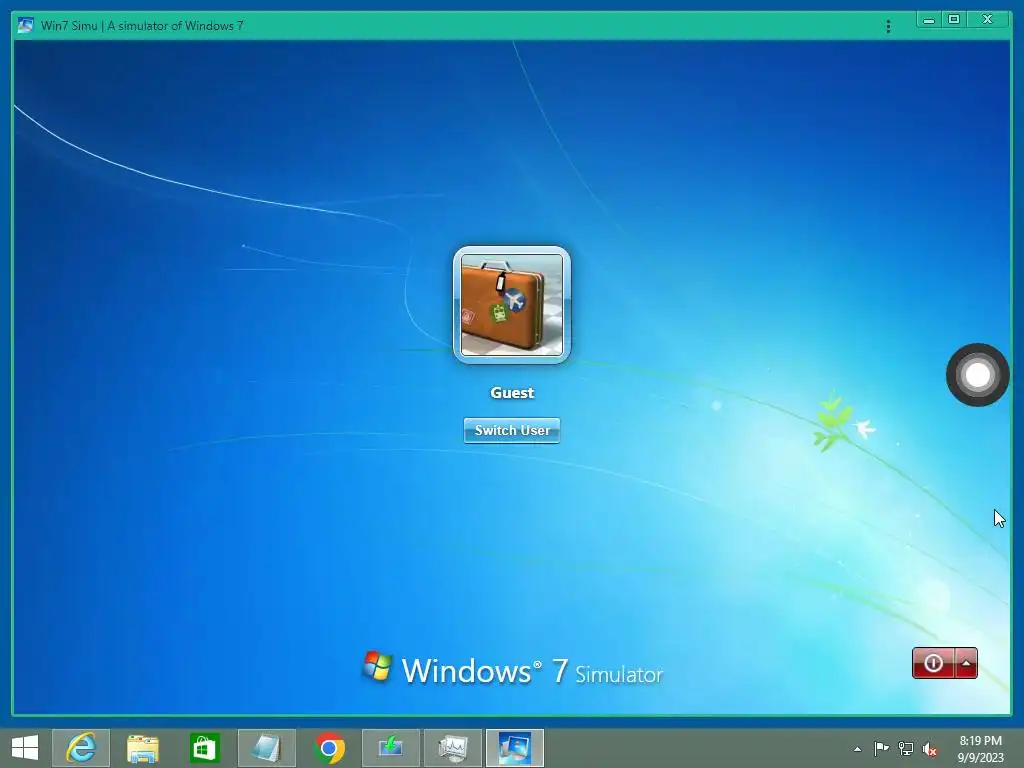Close the Win7 Simu window
Image resolution: width=1024 pixels, height=768 pixels.
pyautogui.click(x=987, y=20)
